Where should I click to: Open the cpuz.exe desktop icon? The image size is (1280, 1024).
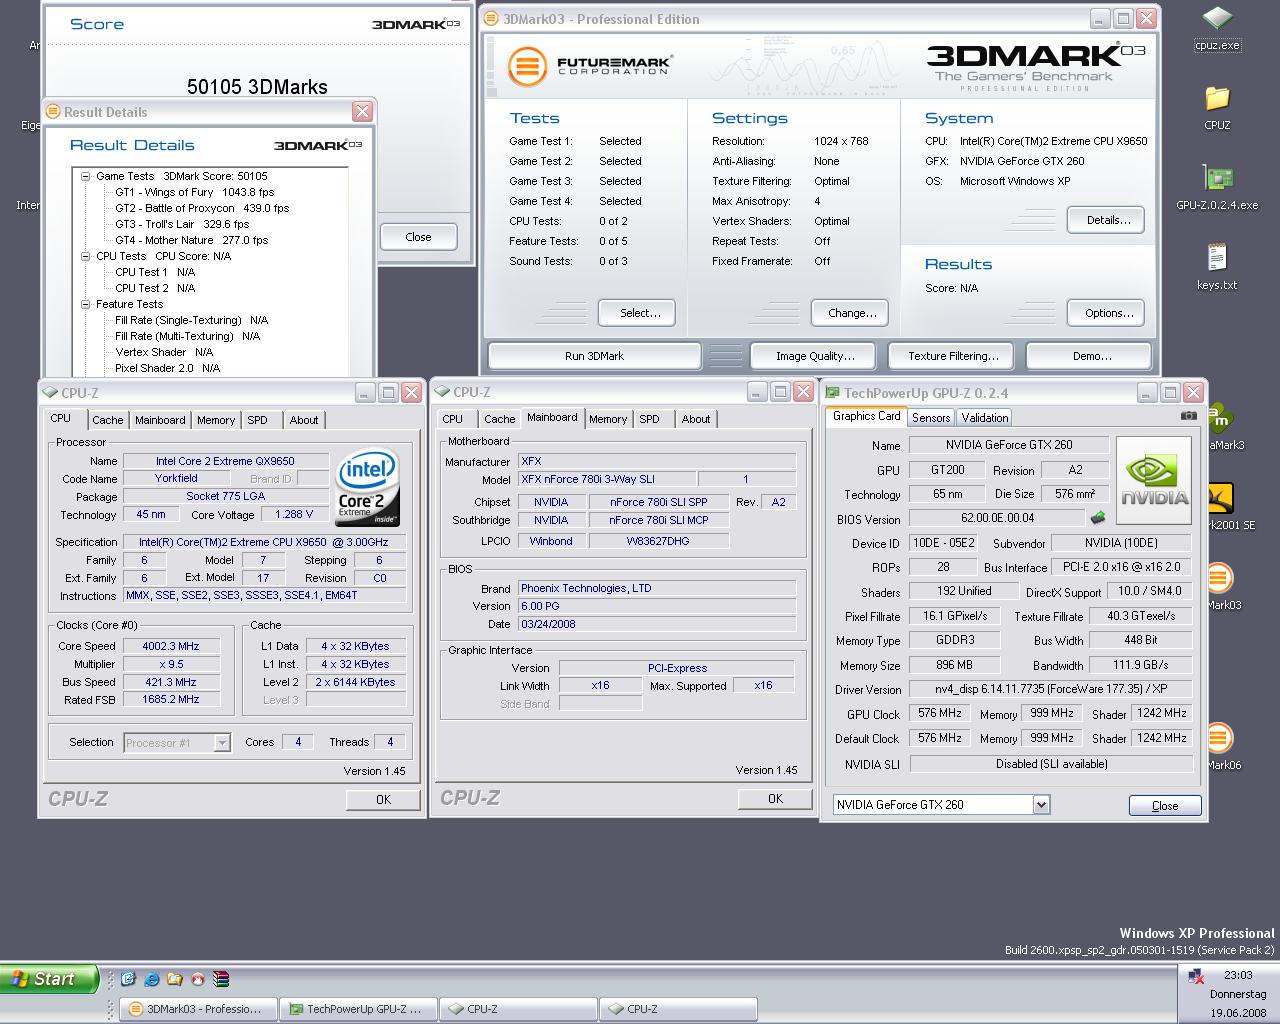pyautogui.click(x=1217, y=19)
